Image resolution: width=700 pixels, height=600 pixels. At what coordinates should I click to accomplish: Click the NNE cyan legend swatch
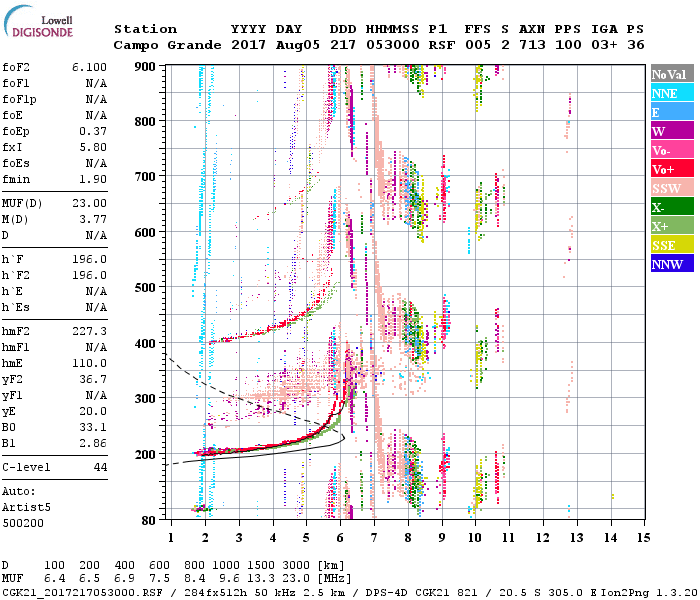coord(671,93)
